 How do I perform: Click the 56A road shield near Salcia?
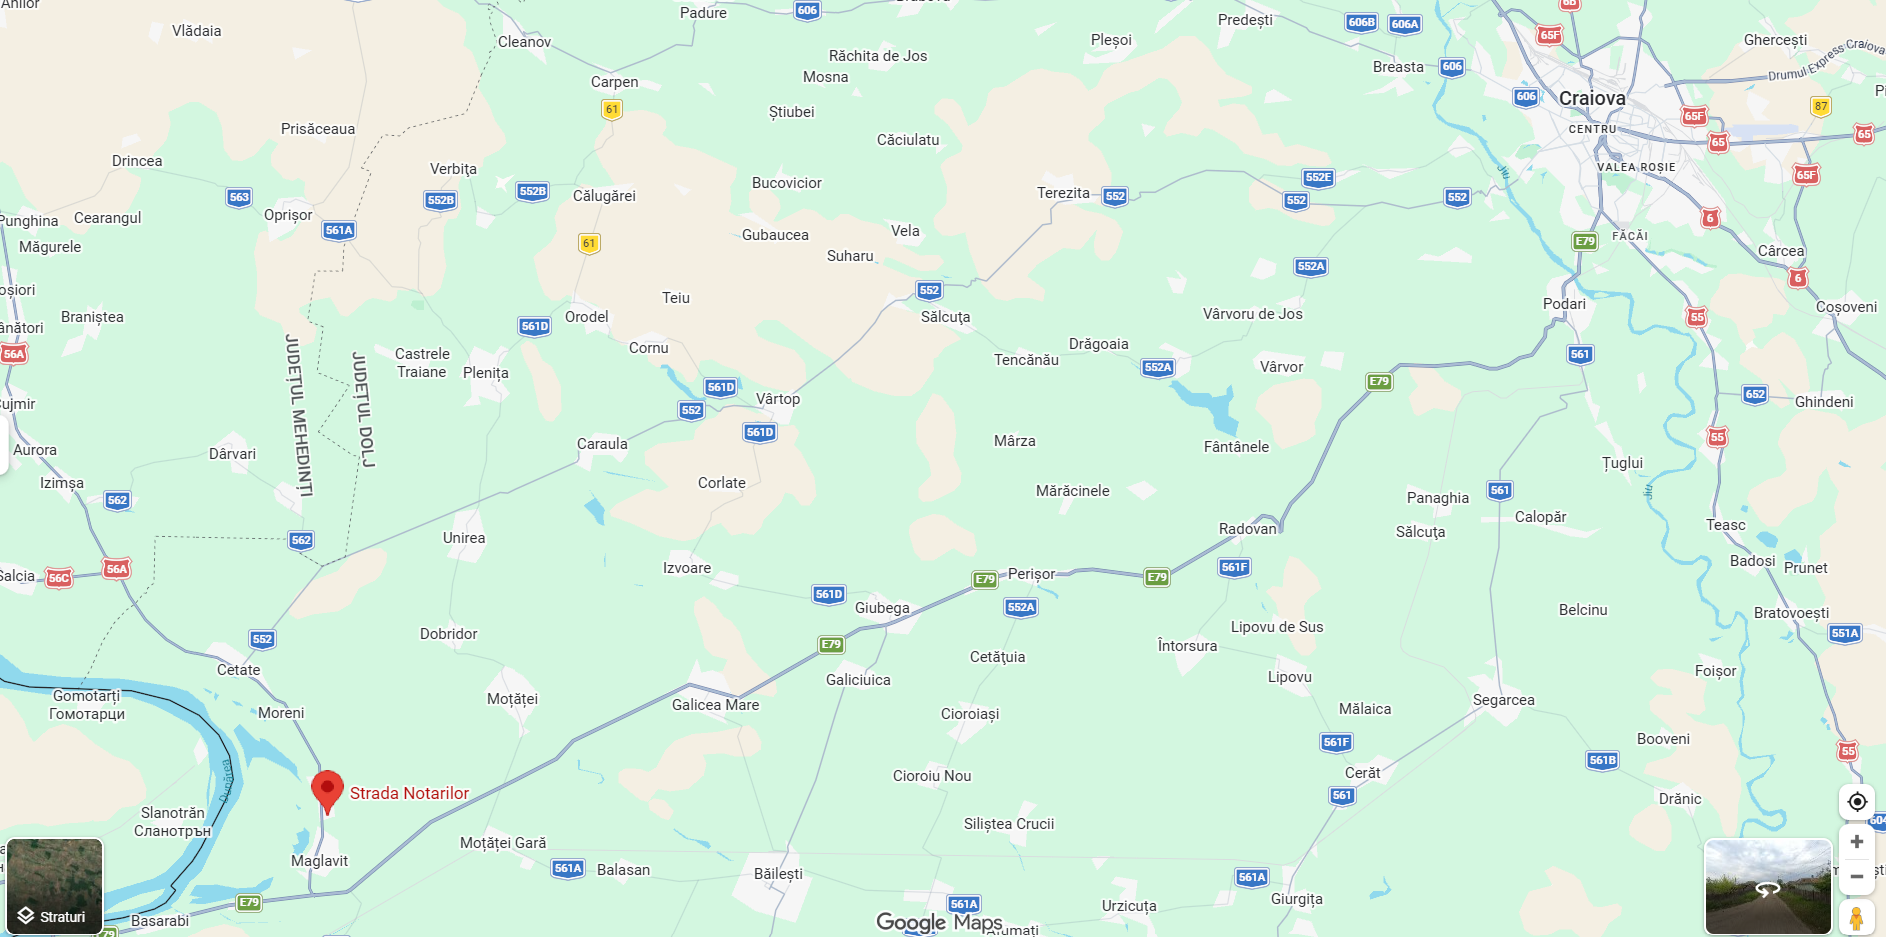click(x=117, y=569)
